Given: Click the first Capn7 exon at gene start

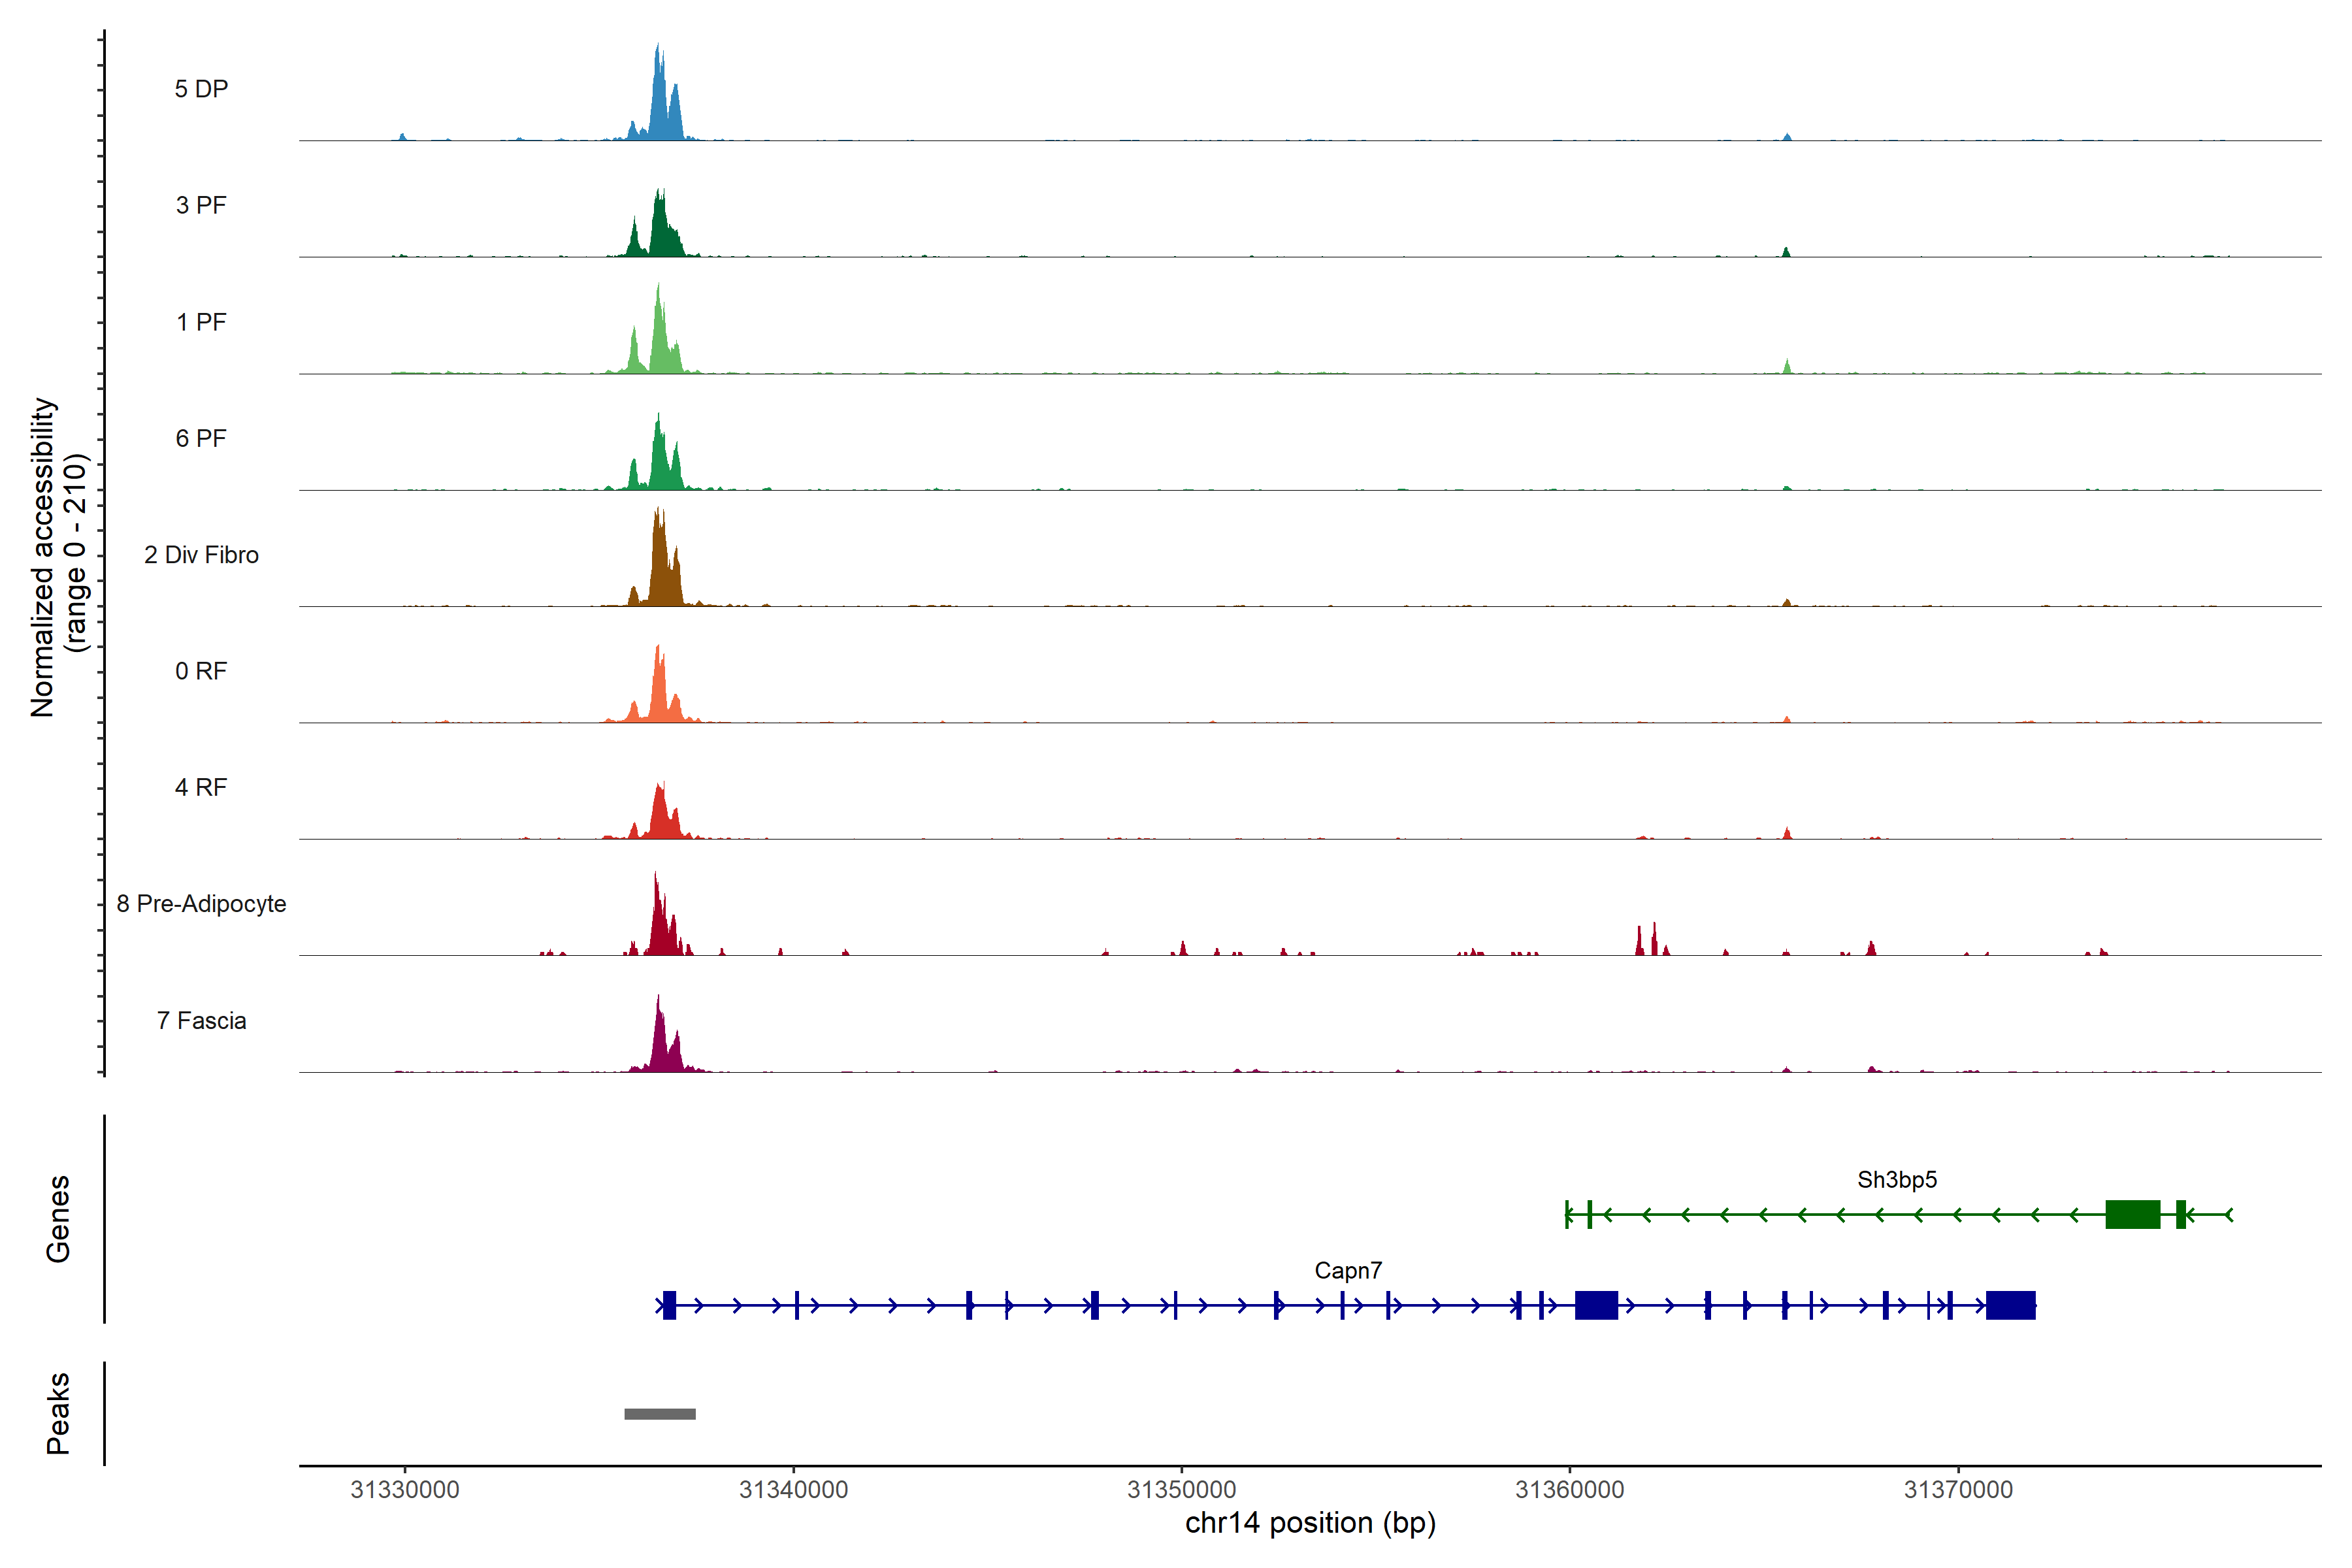Looking at the screenshot, I should pos(669,1306).
